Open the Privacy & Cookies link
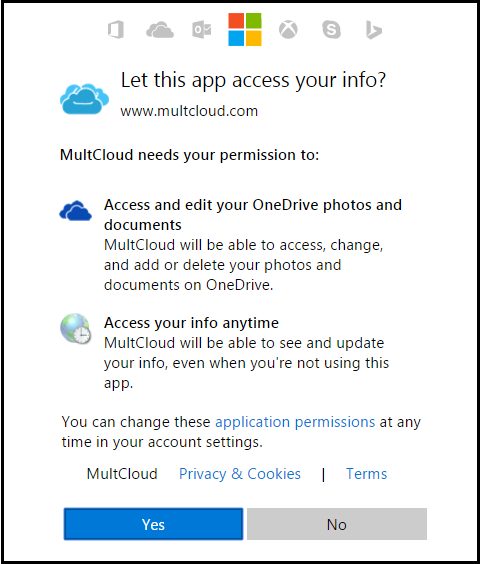 pos(240,474)
